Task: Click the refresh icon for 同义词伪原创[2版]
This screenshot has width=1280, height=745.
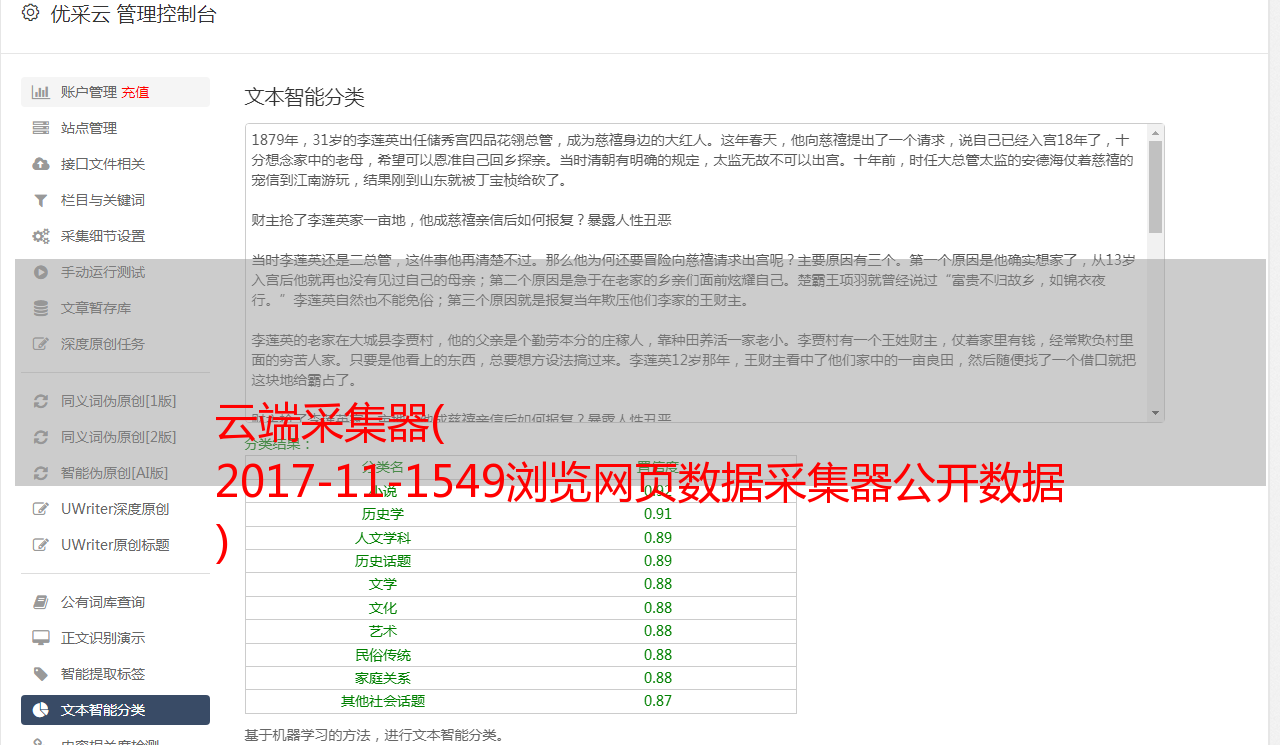Action: click(x=41, y=437)
